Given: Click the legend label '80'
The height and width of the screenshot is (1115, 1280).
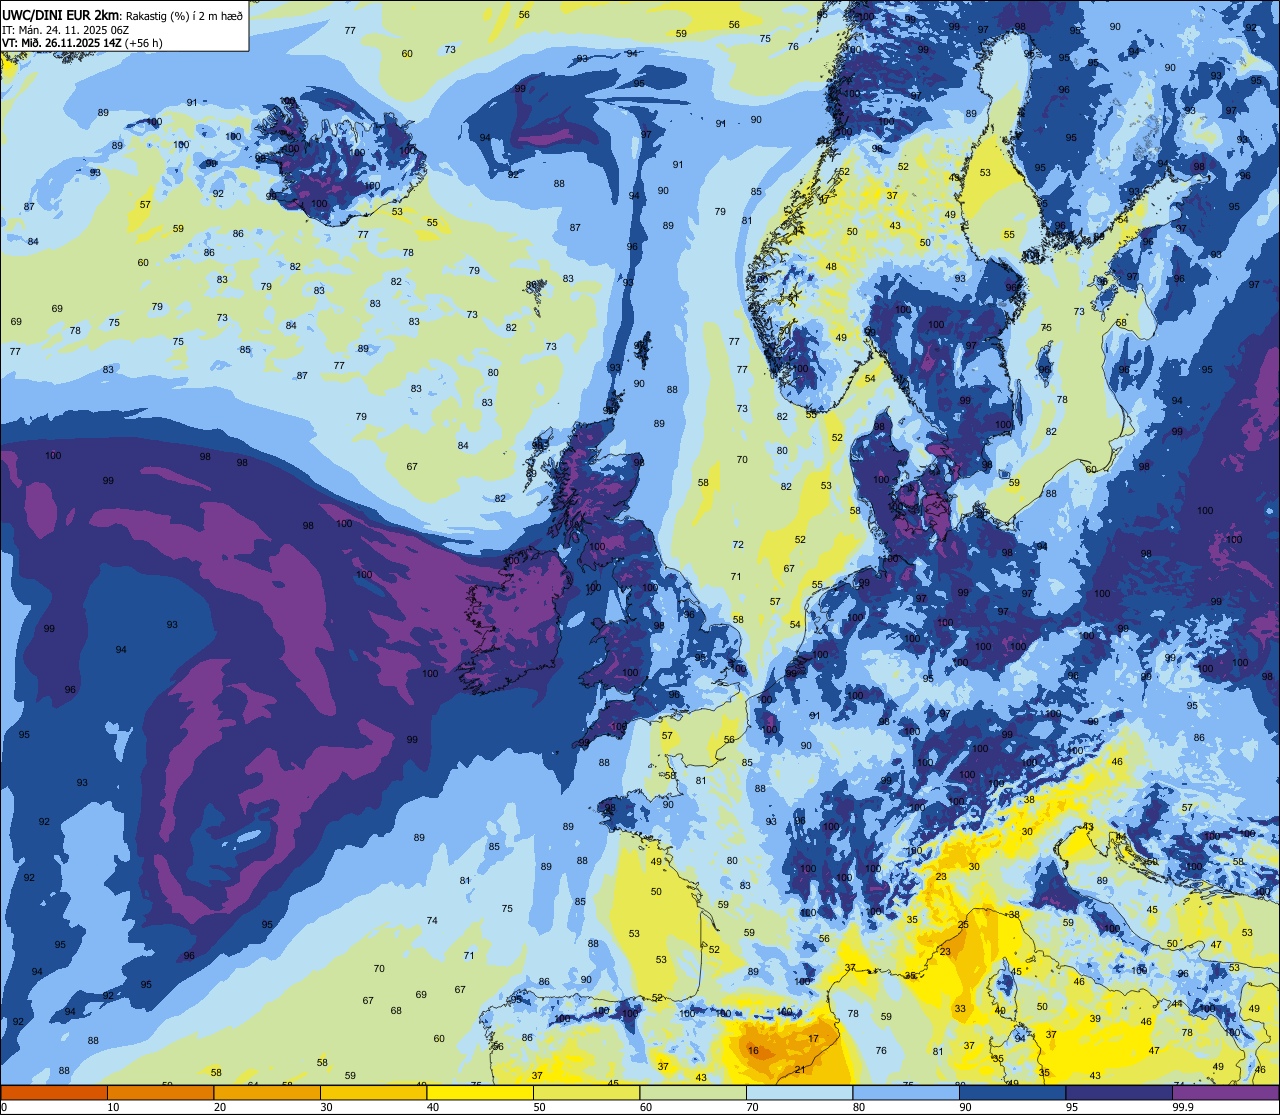Looking at the screenshot, I should click(x=859, y=1107).
